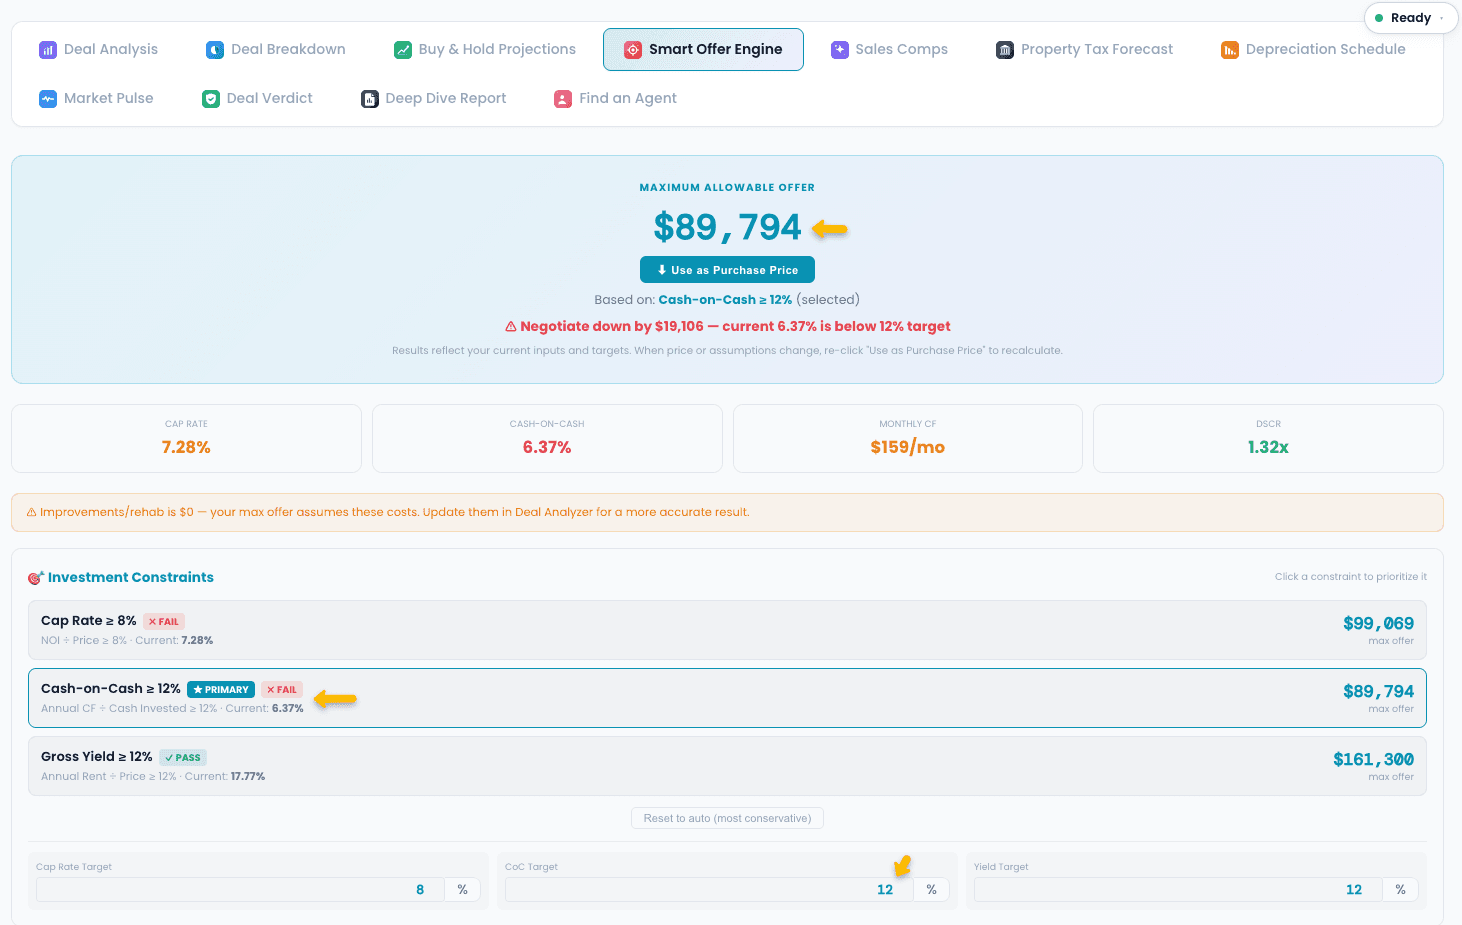Image resolution: width=1462 pixels, height=925 pixels.
Task: Click the Cap Rate Target input field
Action: click(x=240, y=889)
